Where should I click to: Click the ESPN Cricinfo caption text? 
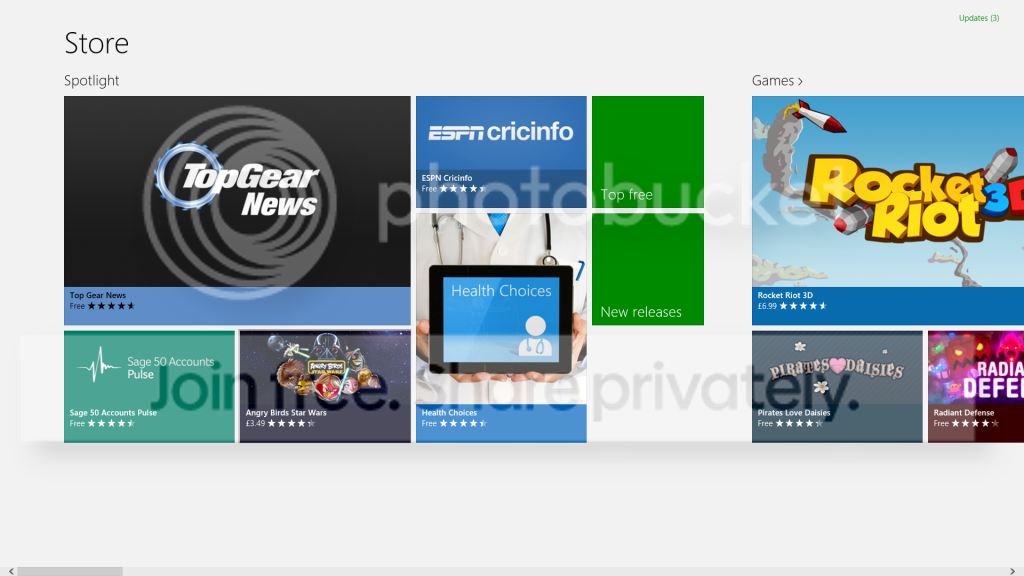pyautogui.click(x=447, y=178)
